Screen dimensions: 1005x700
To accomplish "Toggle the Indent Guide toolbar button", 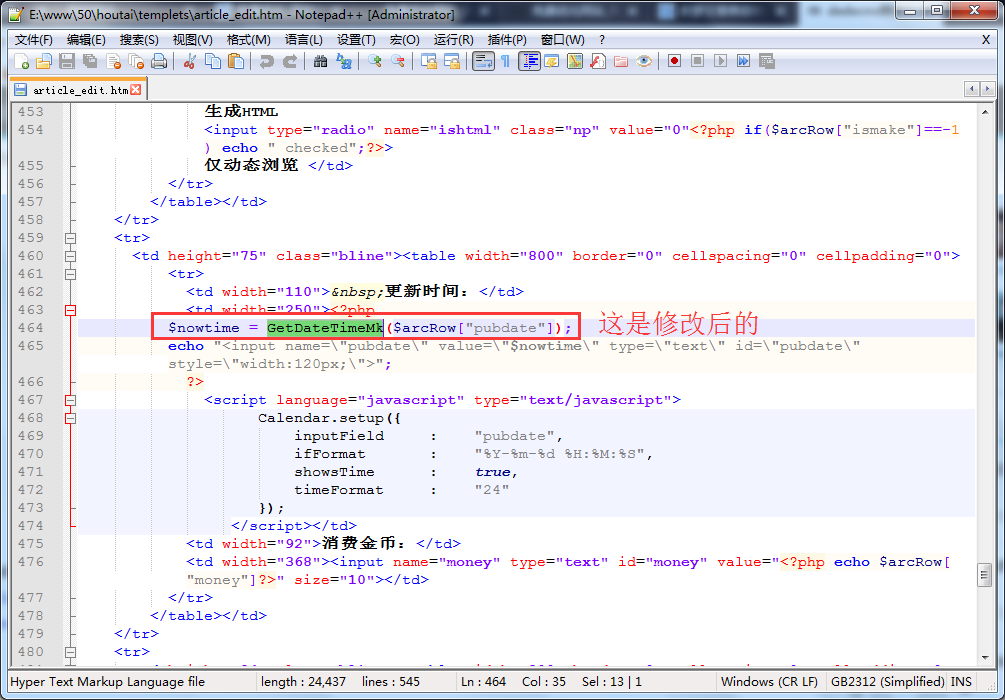I will (x=529, y=62).
